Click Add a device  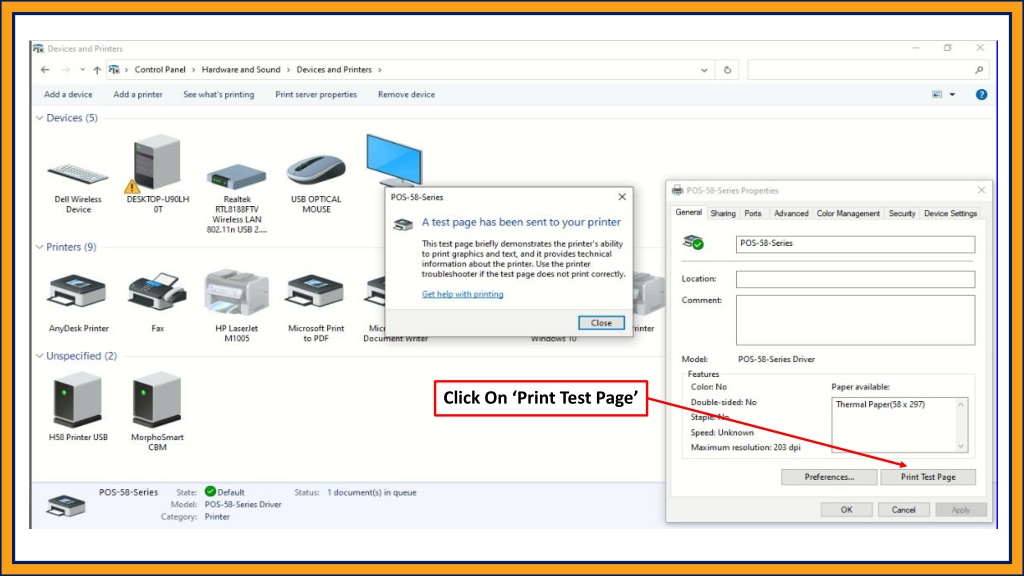(x=68, y=95)
